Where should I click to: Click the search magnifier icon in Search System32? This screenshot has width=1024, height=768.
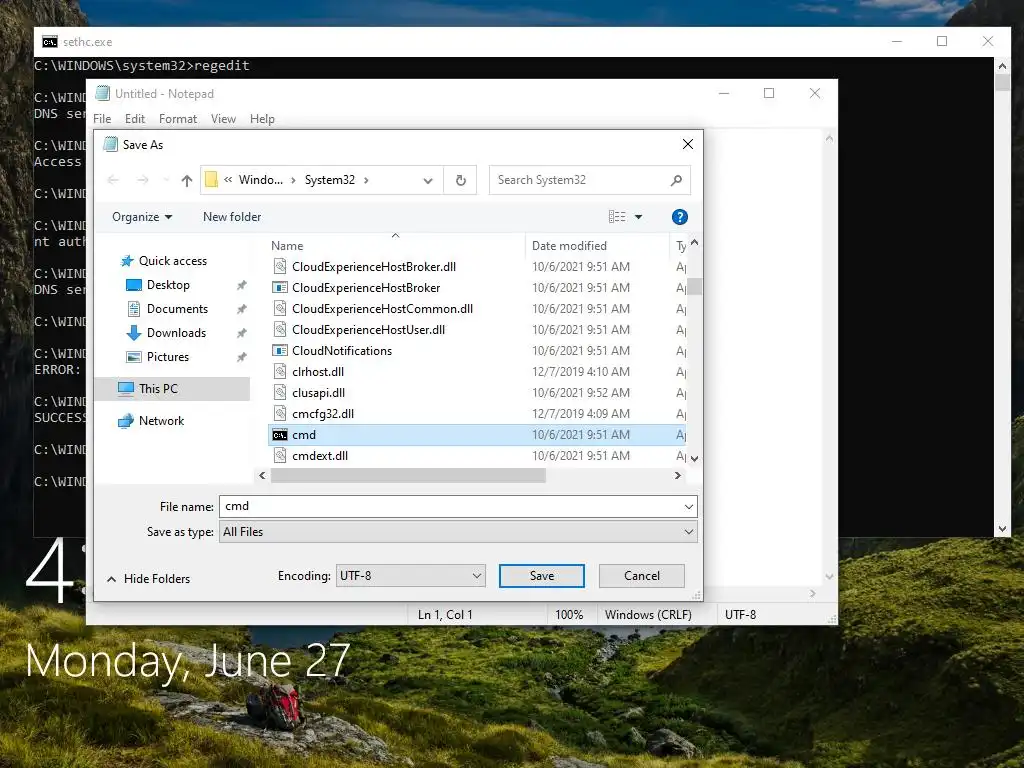(x=677, y=180)
